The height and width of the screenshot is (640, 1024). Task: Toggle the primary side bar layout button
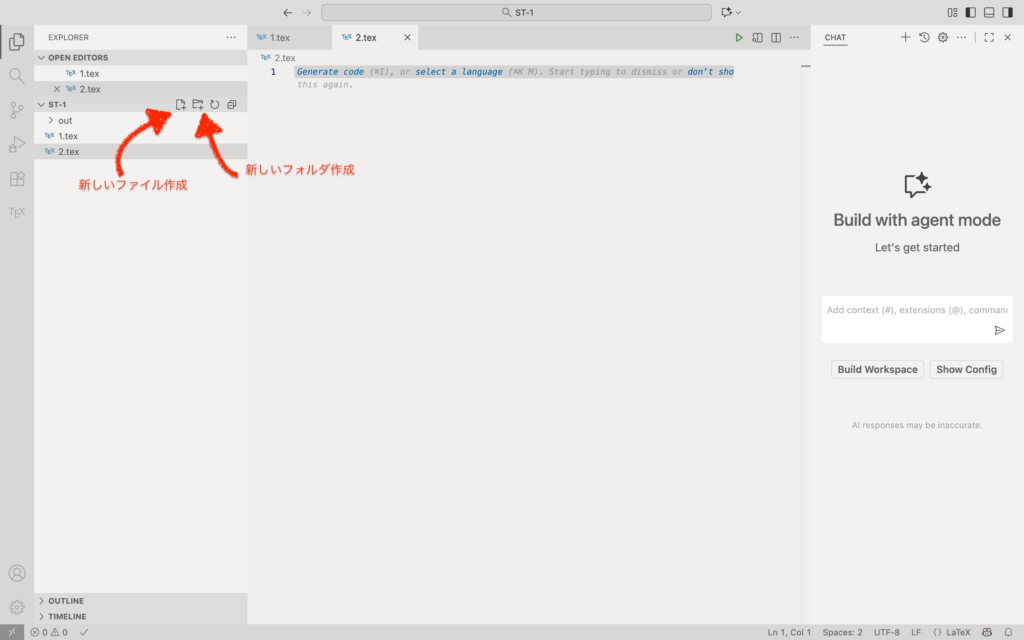point(970,12)
